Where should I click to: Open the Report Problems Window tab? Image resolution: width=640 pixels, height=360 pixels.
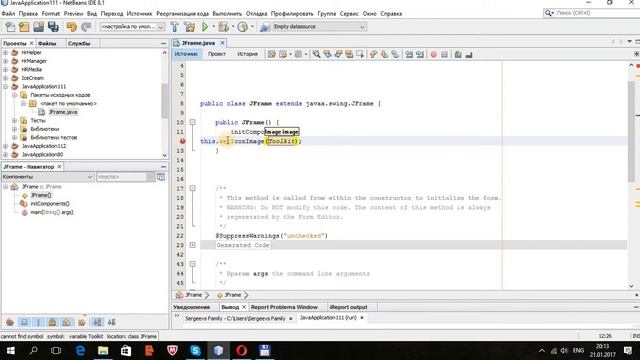click(284, 307)
